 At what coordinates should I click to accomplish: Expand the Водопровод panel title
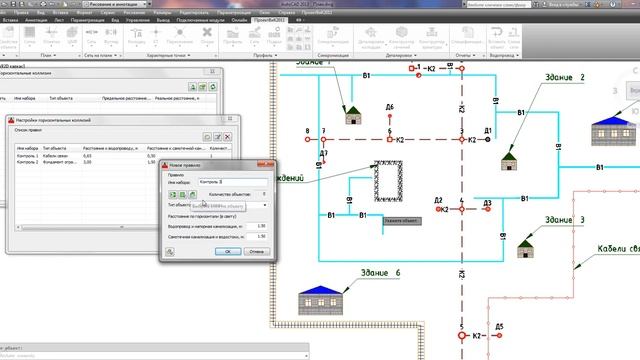pos(504,55)
